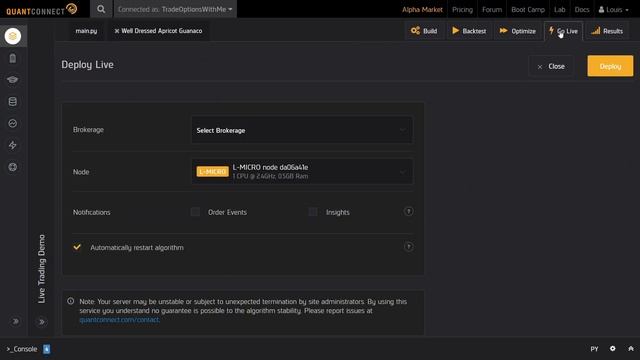The width and height of the screenshot is (640, 360).
Task: Click the PY language indicator
Action: (594, 349)
